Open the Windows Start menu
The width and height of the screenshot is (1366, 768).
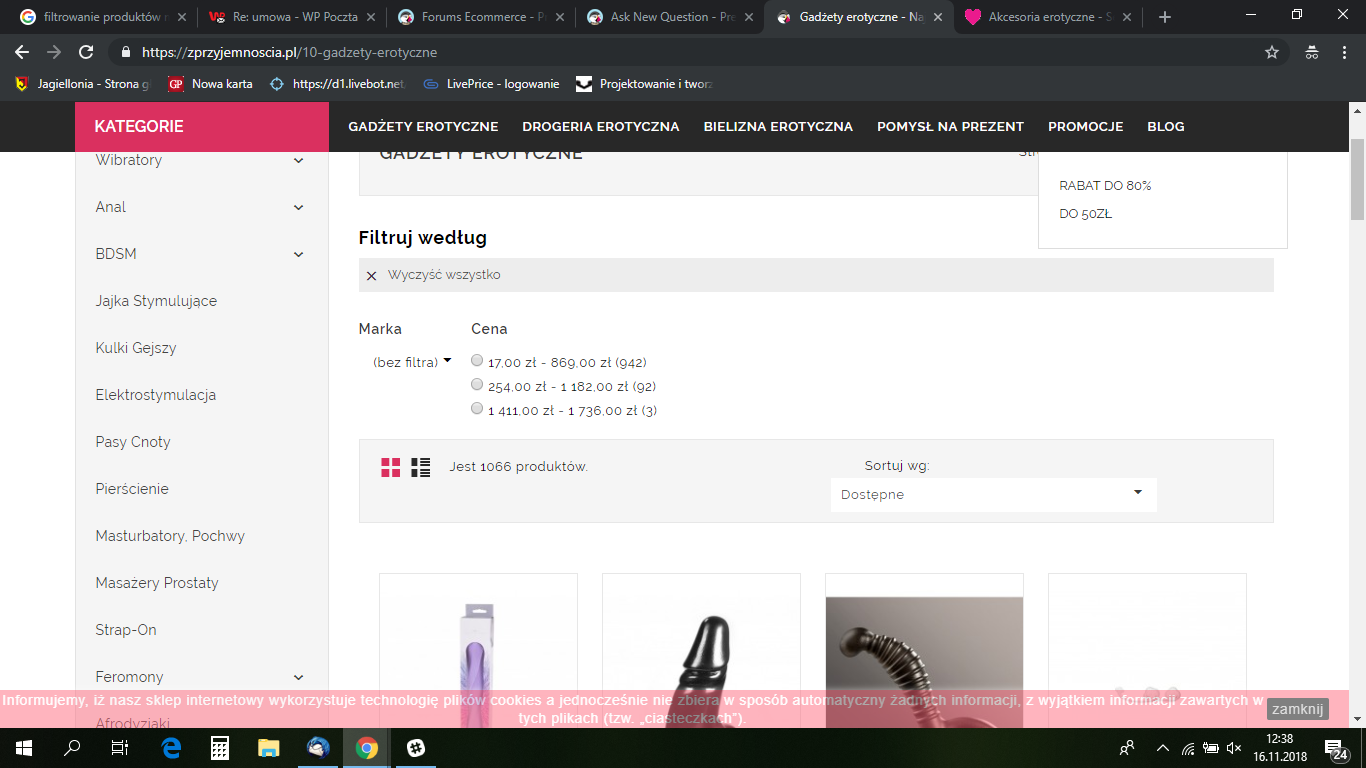click(x=22, y=747)
